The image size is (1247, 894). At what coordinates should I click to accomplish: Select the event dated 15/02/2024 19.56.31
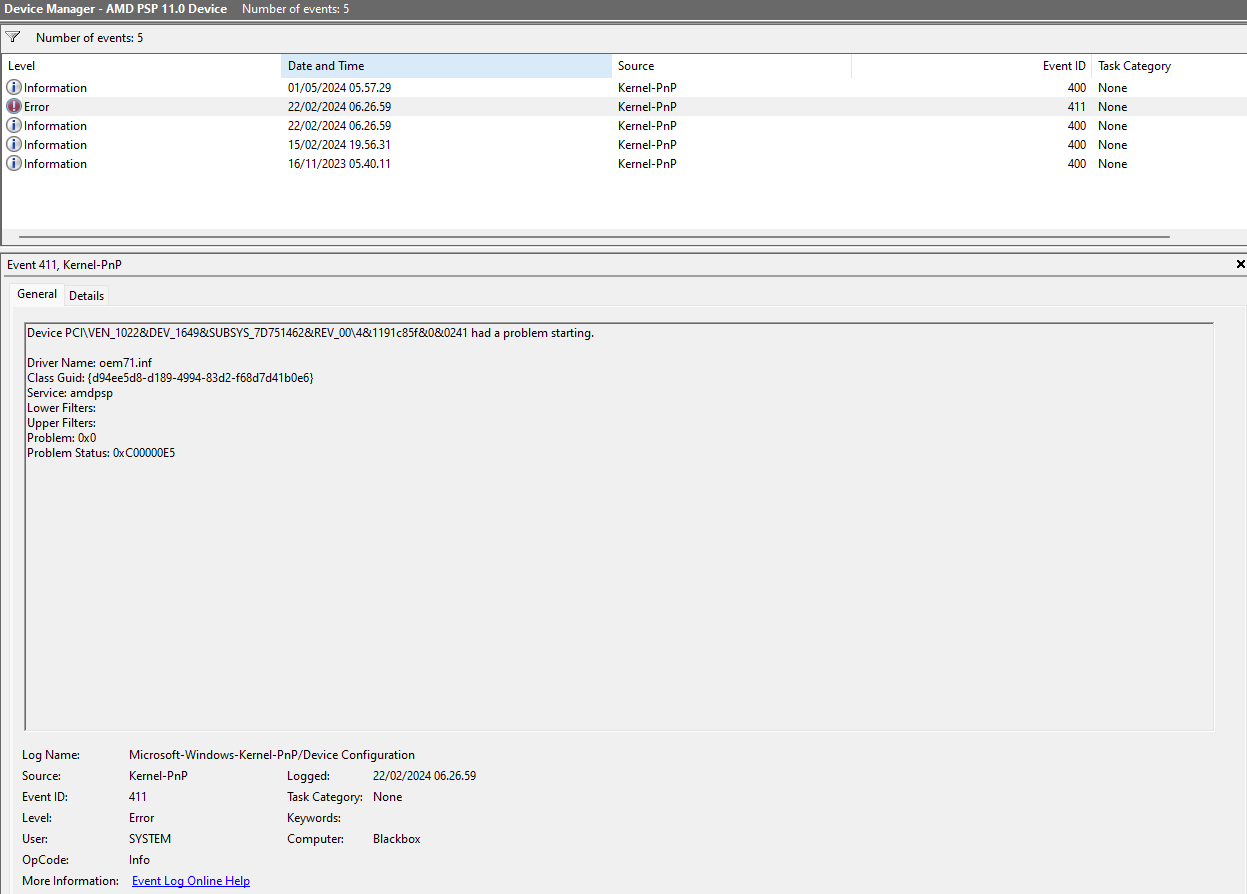coord(624,145)
